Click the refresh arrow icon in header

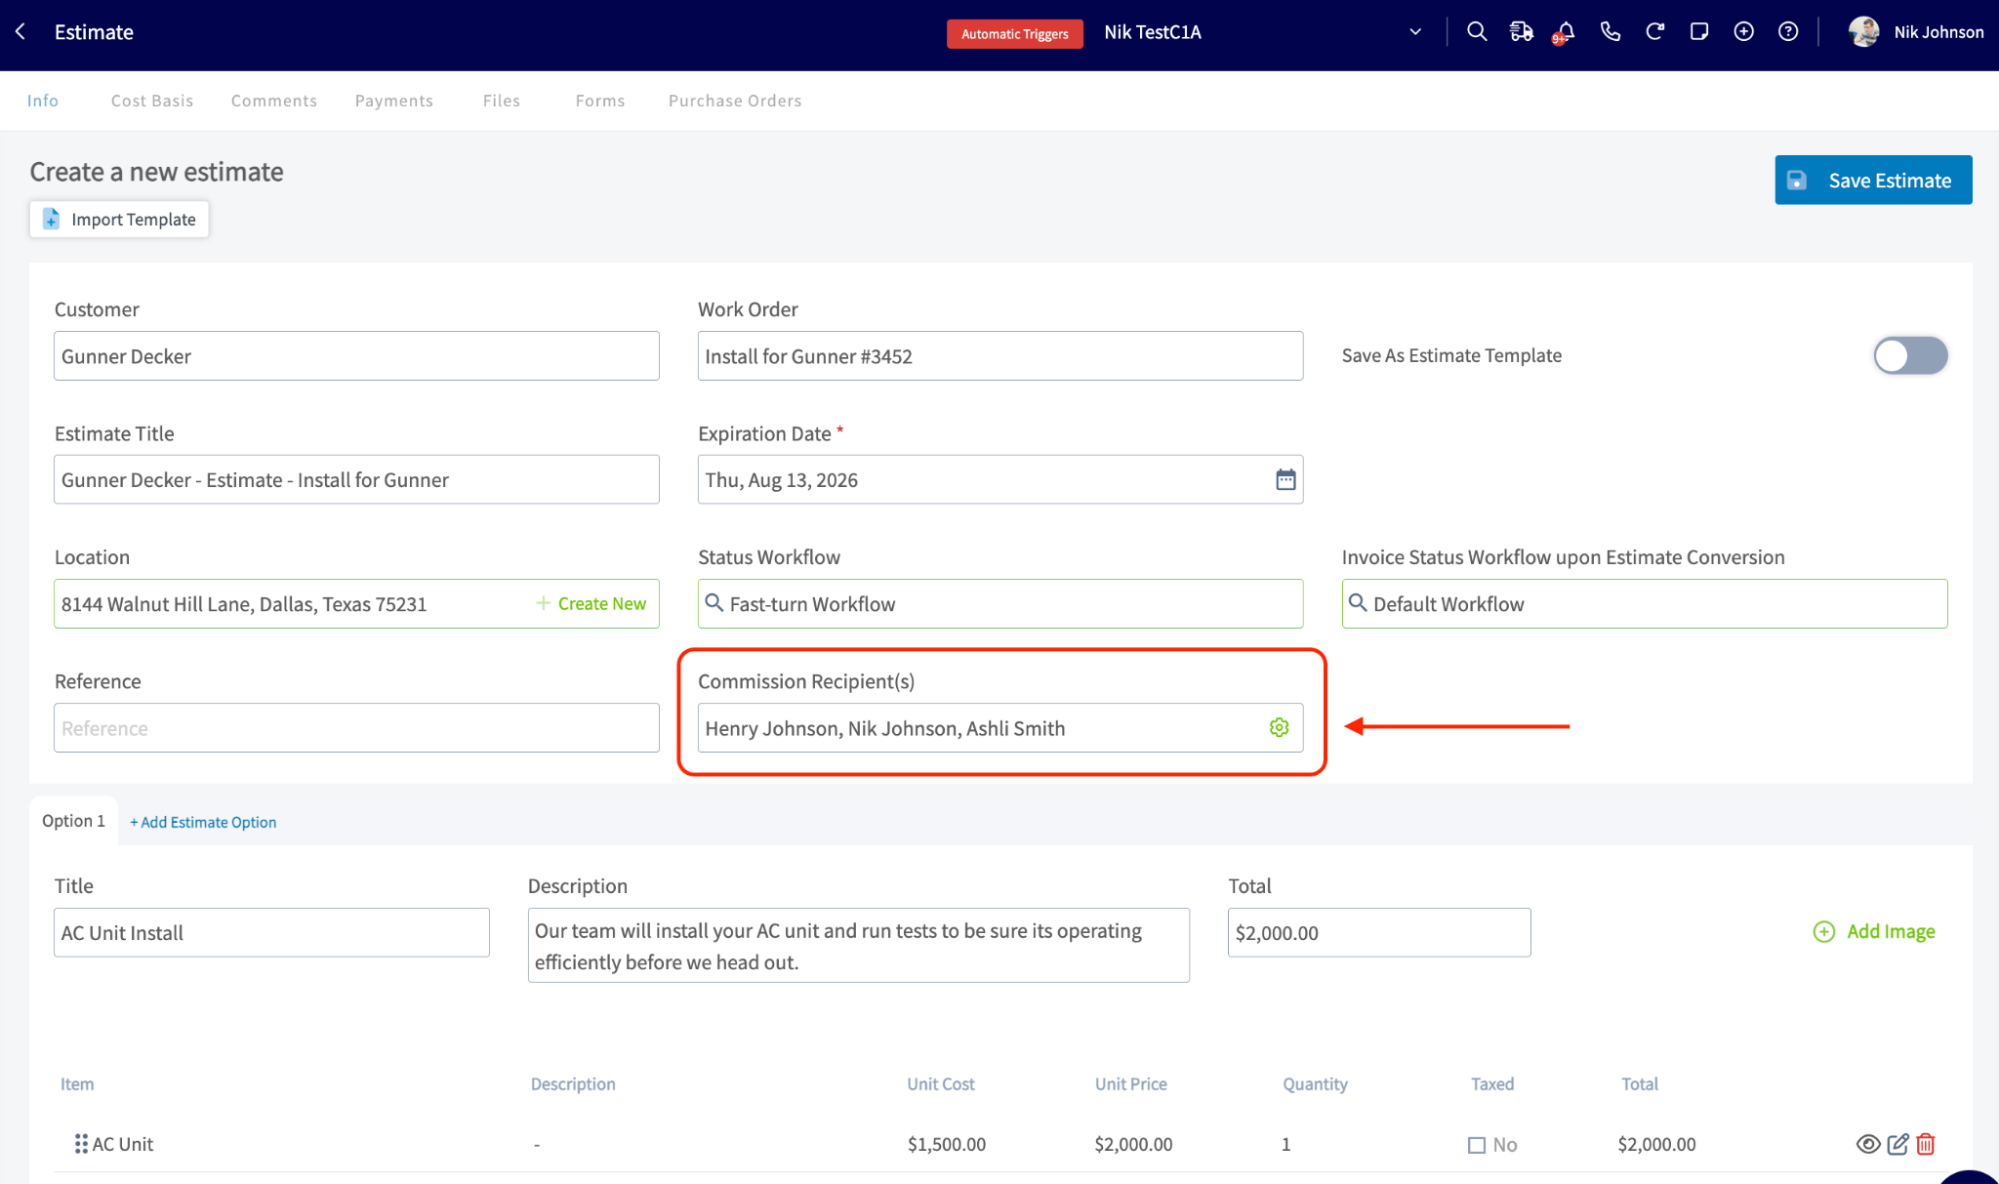(x=1655, y=32)
